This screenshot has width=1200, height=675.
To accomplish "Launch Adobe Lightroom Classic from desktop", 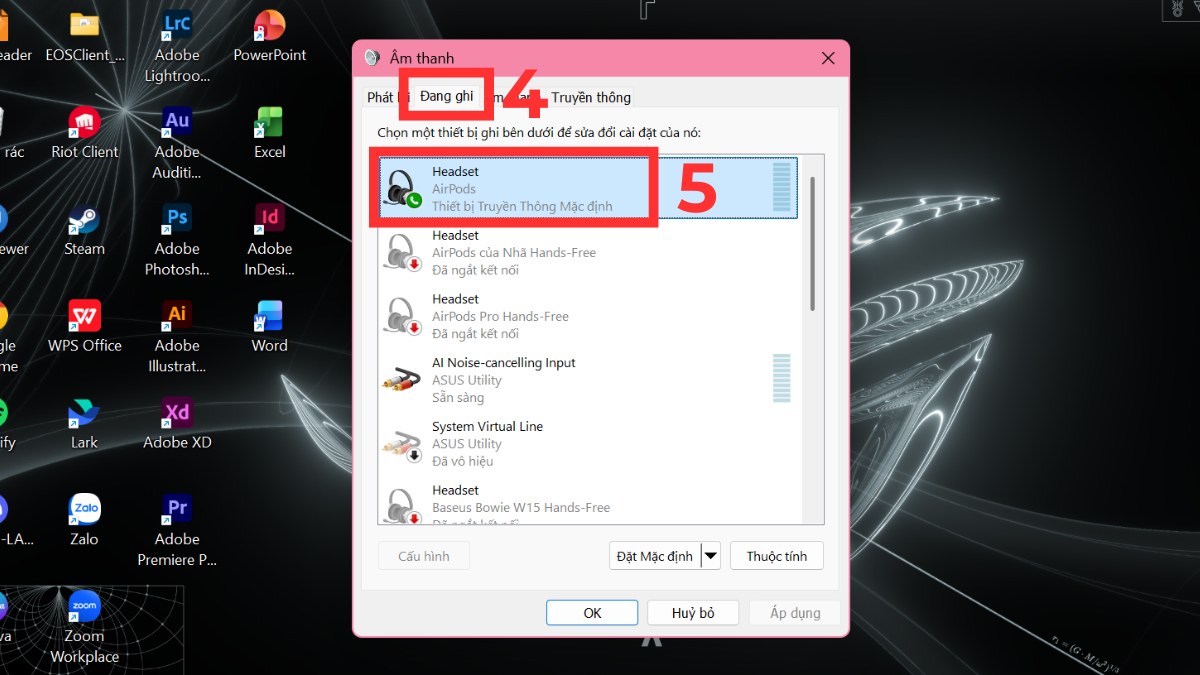I will (177, 47).
